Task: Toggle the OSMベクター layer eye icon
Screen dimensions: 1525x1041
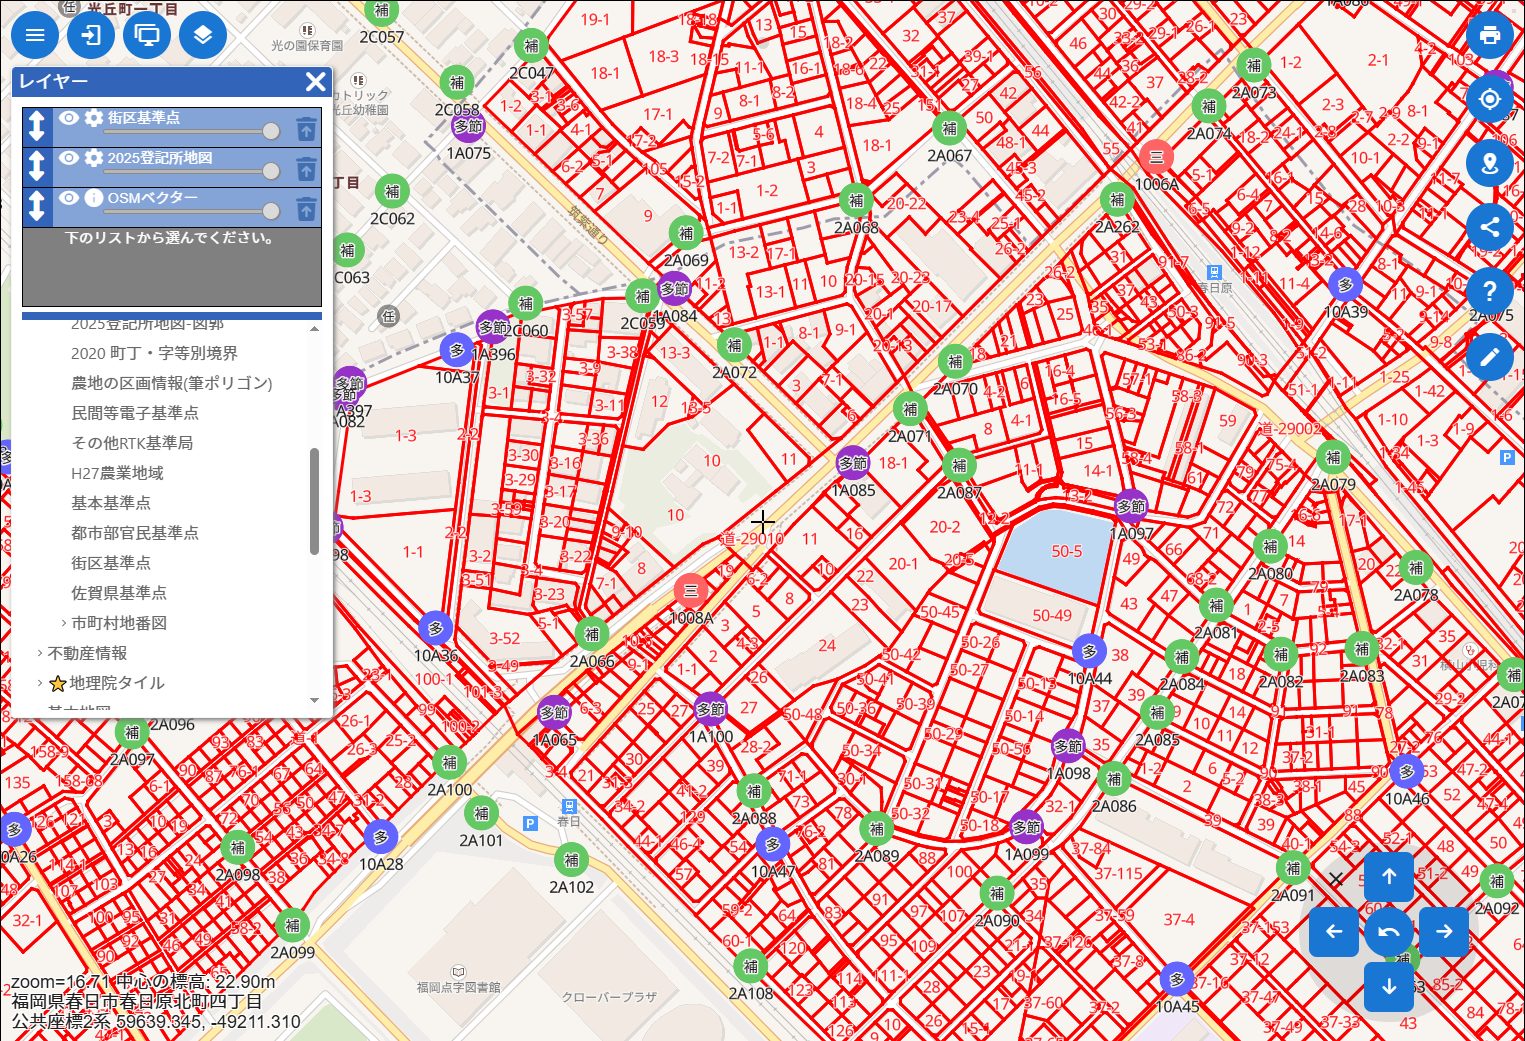Action: tap(68, 198)
